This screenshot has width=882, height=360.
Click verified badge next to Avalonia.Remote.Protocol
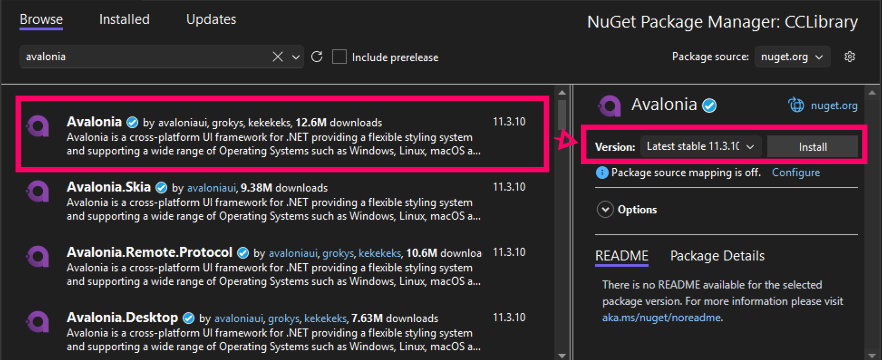pyautogui.click(x=243, y=253)
